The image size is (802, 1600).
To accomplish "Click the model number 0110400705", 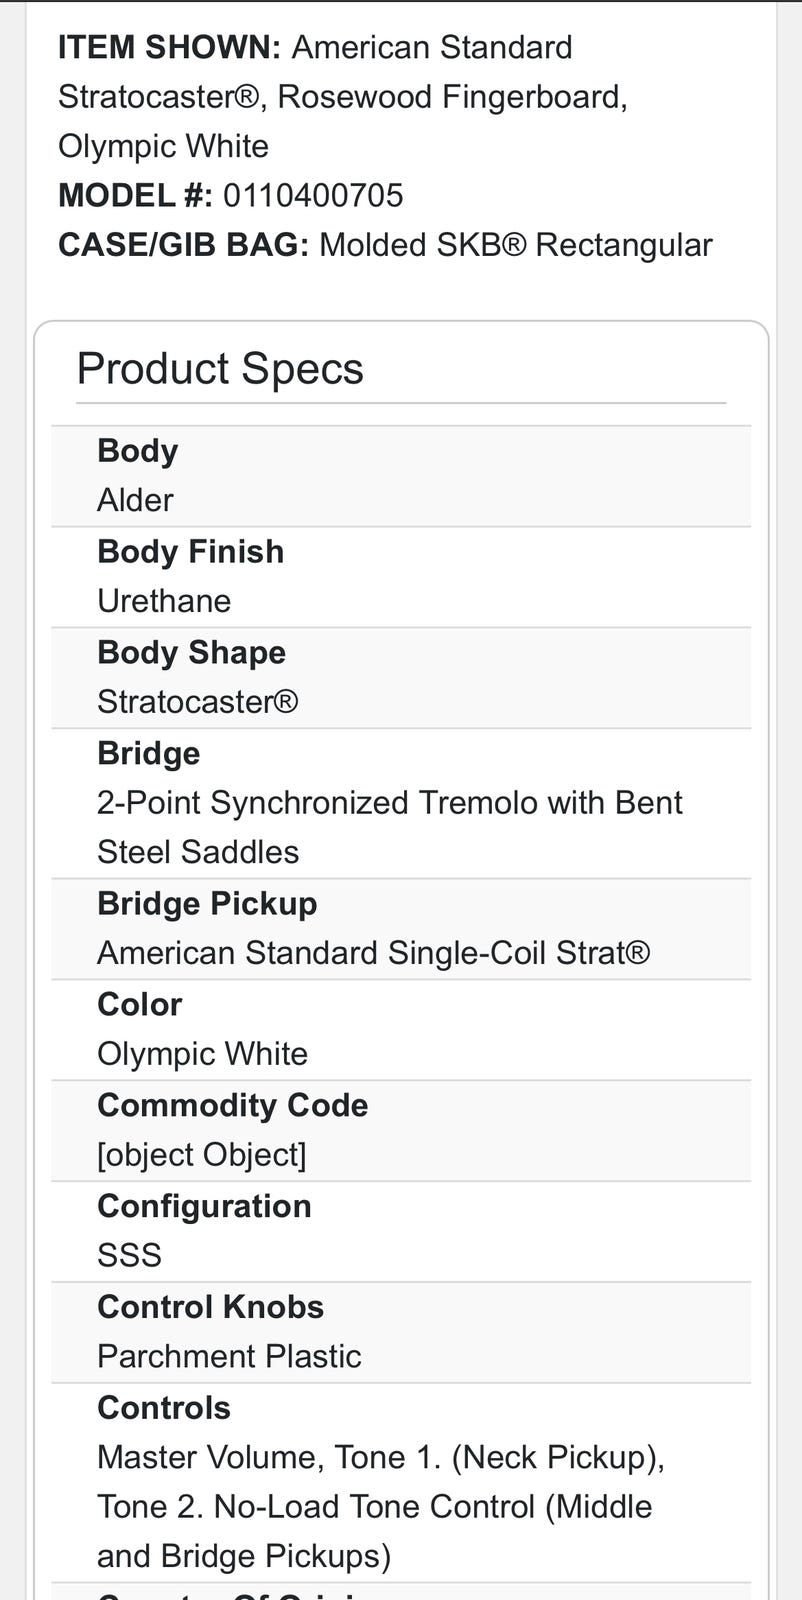I will click(x=313, y=195).
